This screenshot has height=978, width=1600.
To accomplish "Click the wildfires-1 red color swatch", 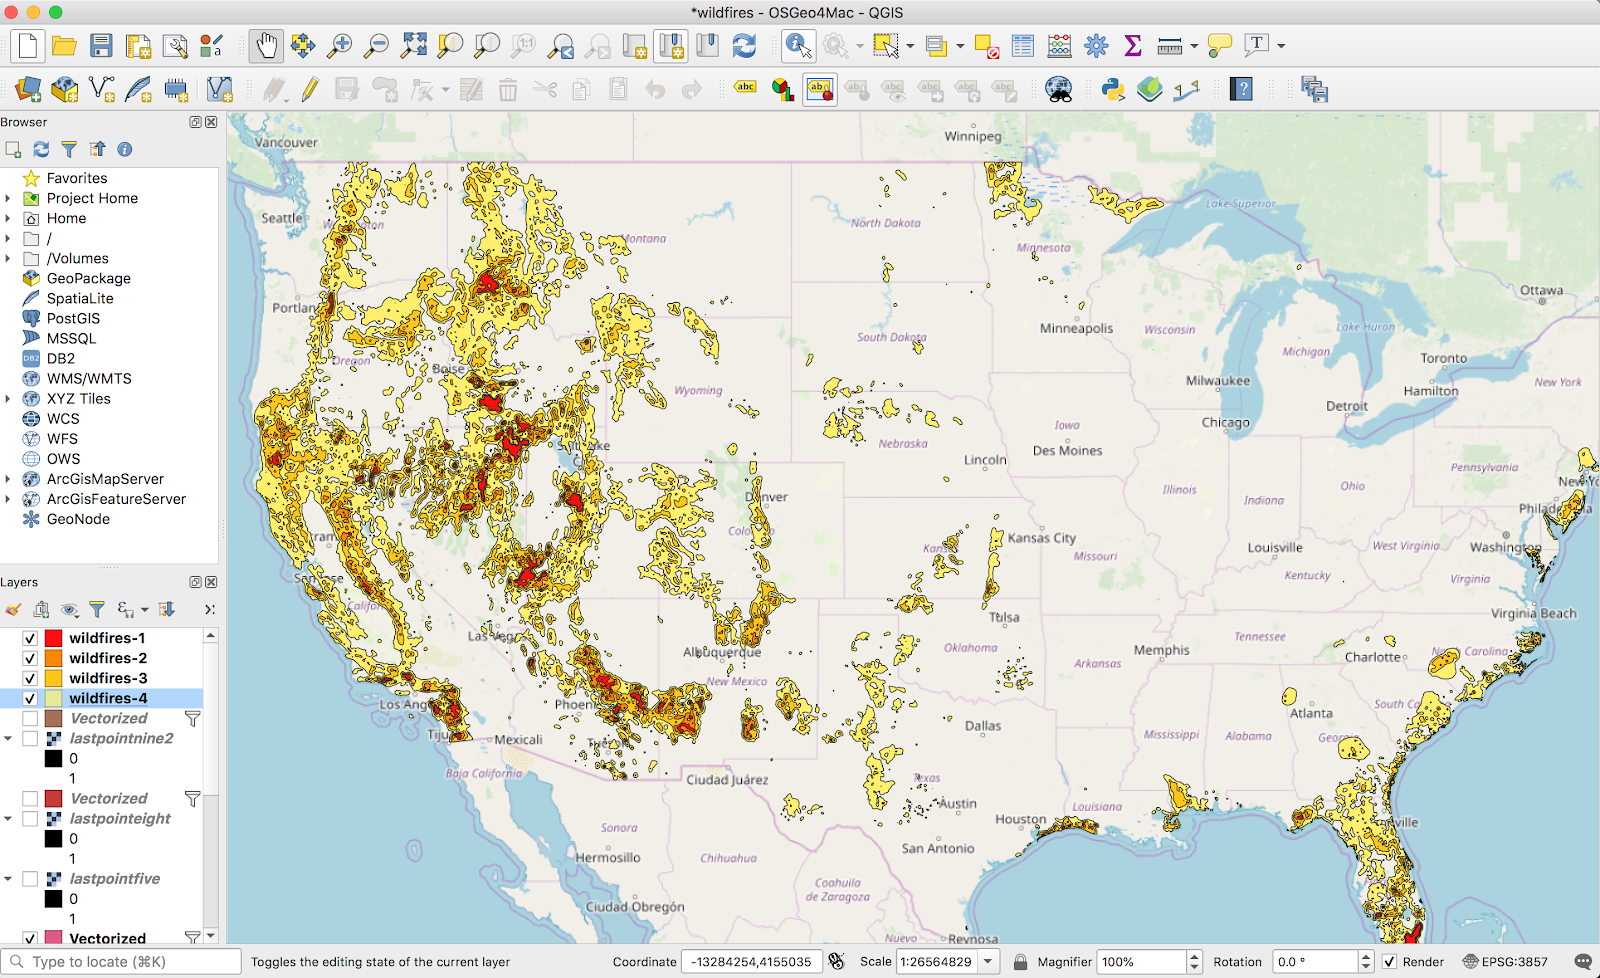I will point(54,638).
